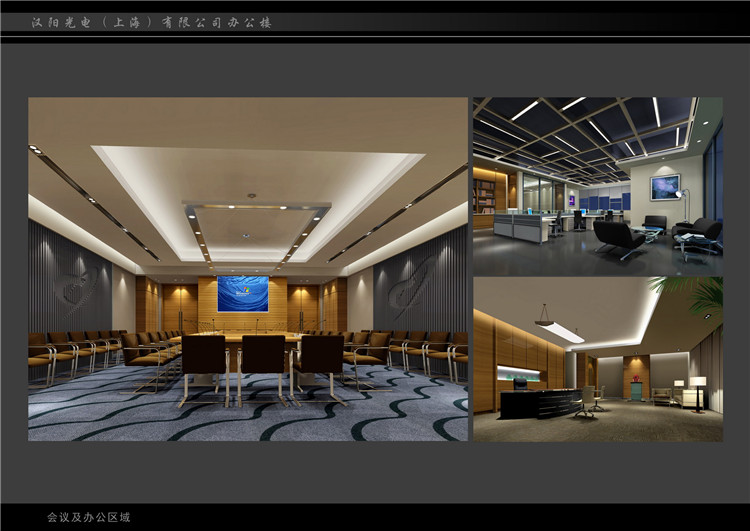Click the caption text 会议及办公区域
The height and width of the screenshot is (531, 750).
(x=88, y=517)
